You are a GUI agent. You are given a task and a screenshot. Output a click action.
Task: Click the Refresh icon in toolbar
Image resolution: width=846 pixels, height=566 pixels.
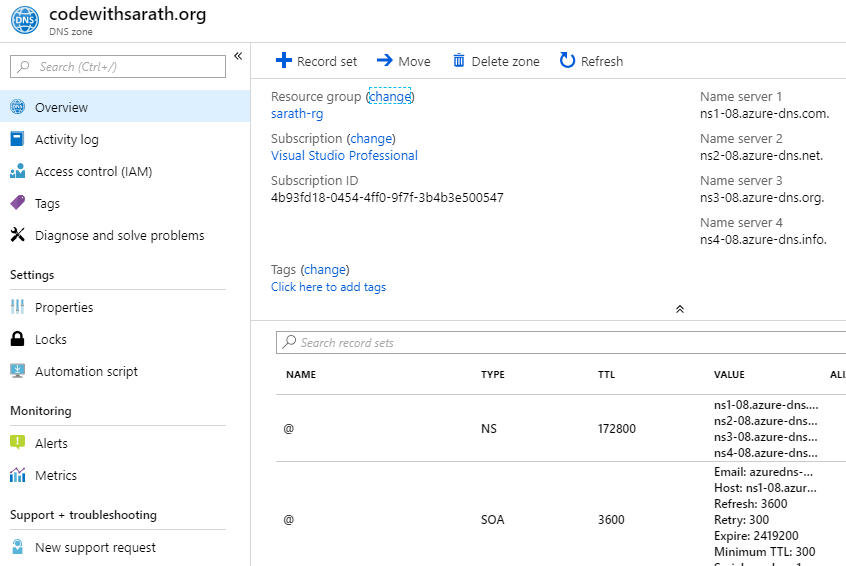[567, 61]
